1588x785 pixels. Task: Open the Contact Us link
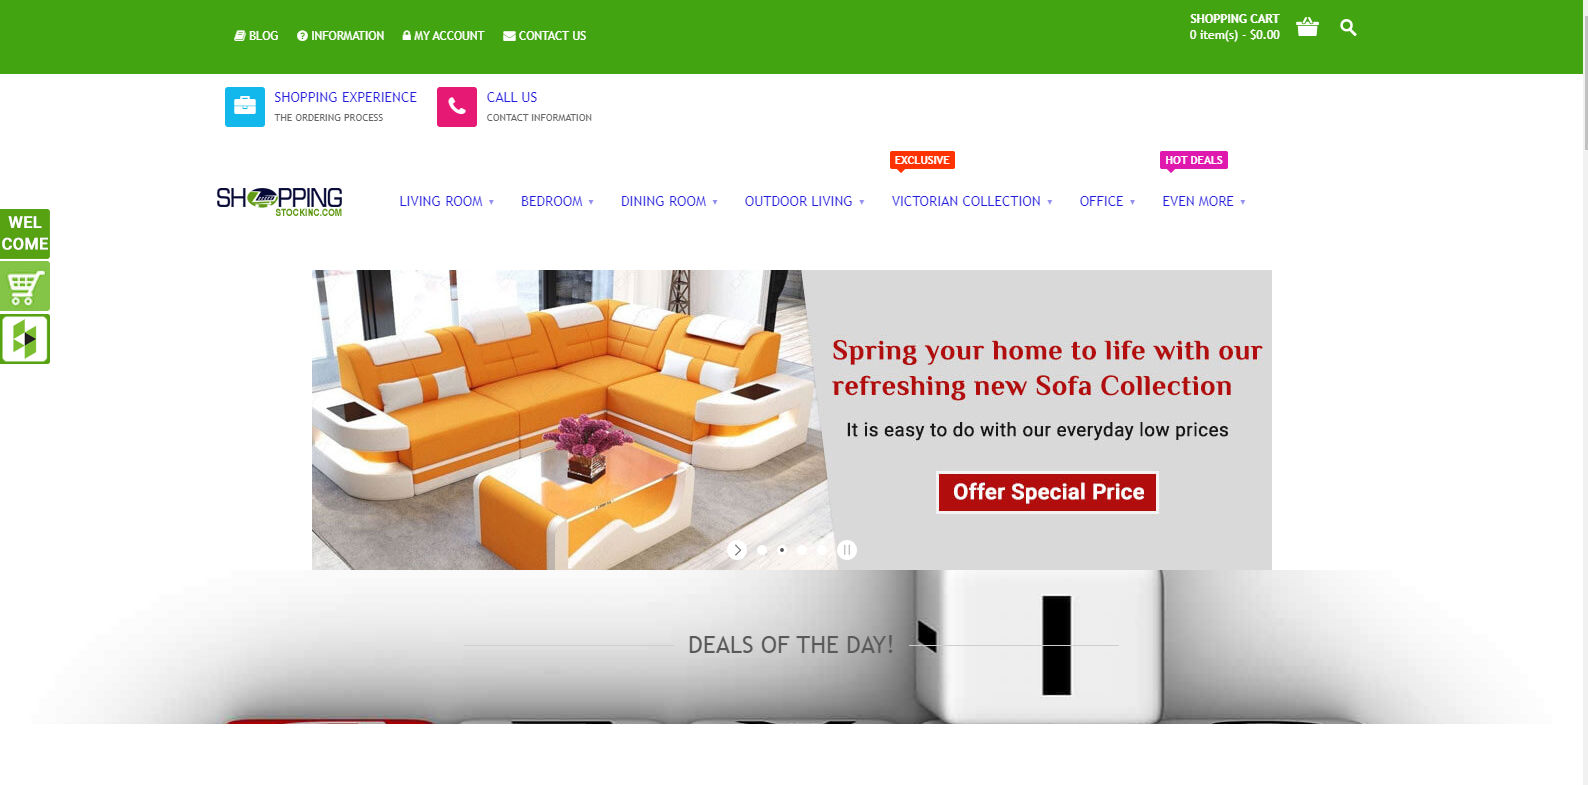pos(545,36)
